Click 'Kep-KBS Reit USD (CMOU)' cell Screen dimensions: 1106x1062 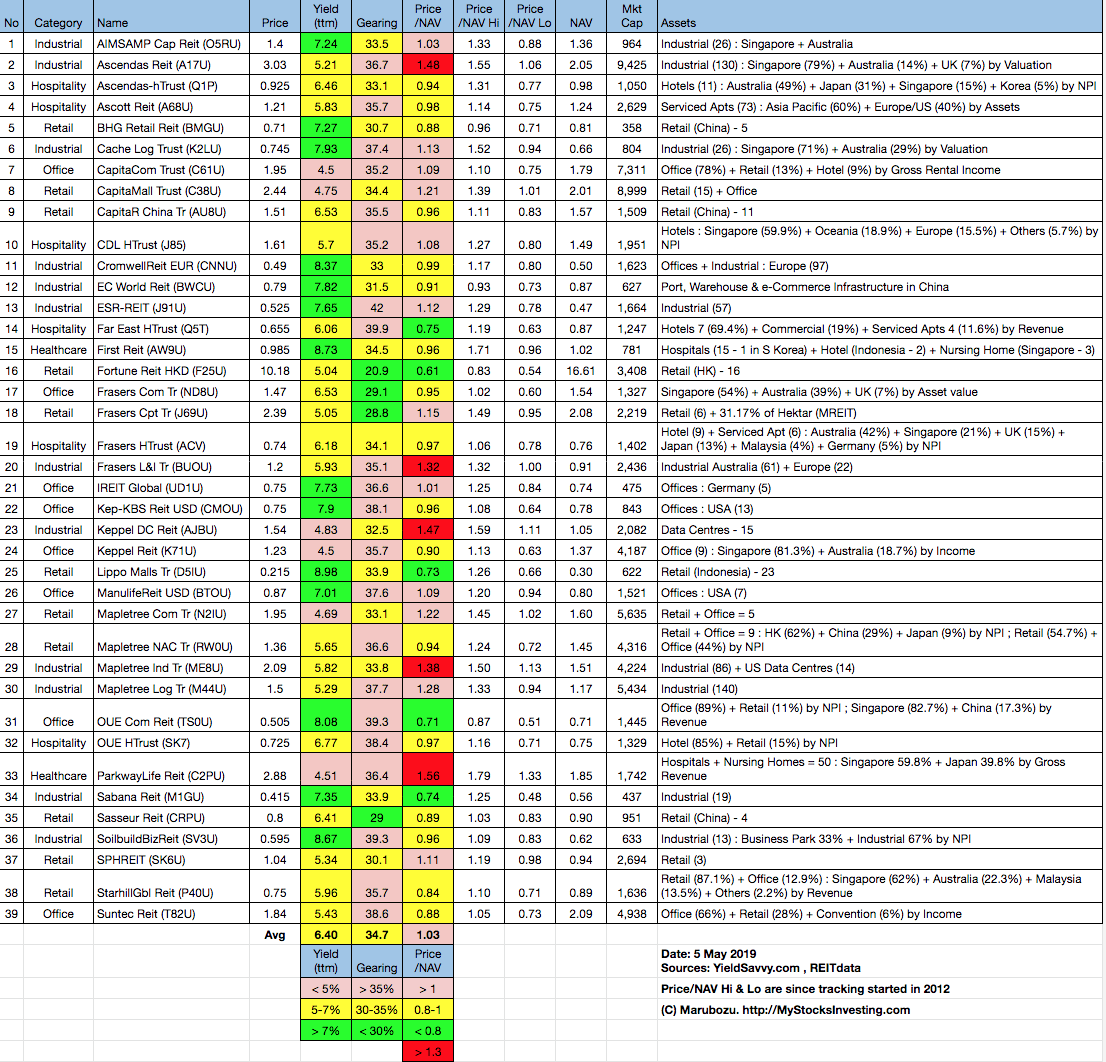click(x=171, y=509)
